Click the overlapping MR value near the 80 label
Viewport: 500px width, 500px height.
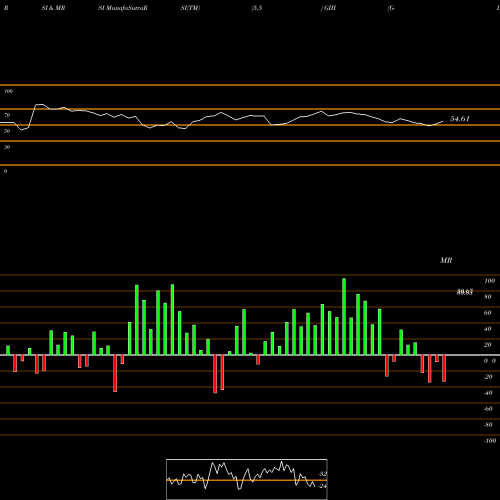[x=465, y=292]
